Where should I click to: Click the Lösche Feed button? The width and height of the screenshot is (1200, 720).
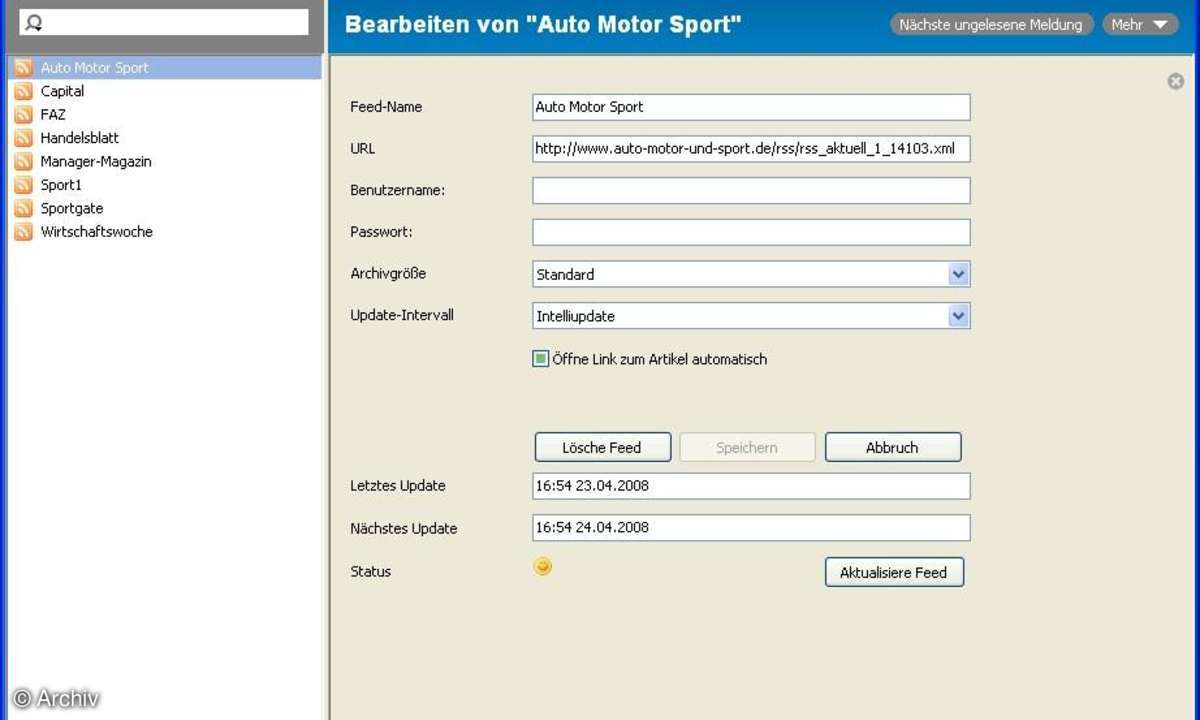tap(602, 447)
